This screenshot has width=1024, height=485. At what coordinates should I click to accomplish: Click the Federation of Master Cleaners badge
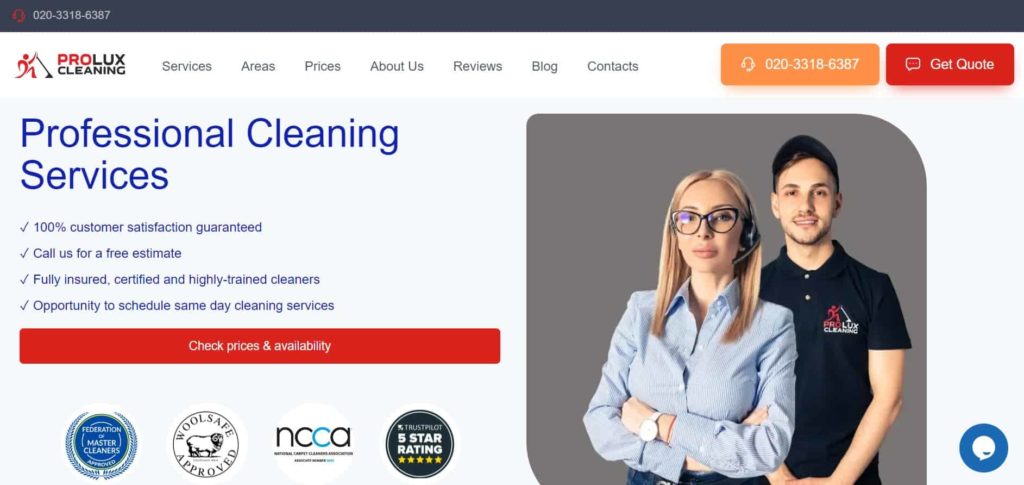[x=101, y=443]
